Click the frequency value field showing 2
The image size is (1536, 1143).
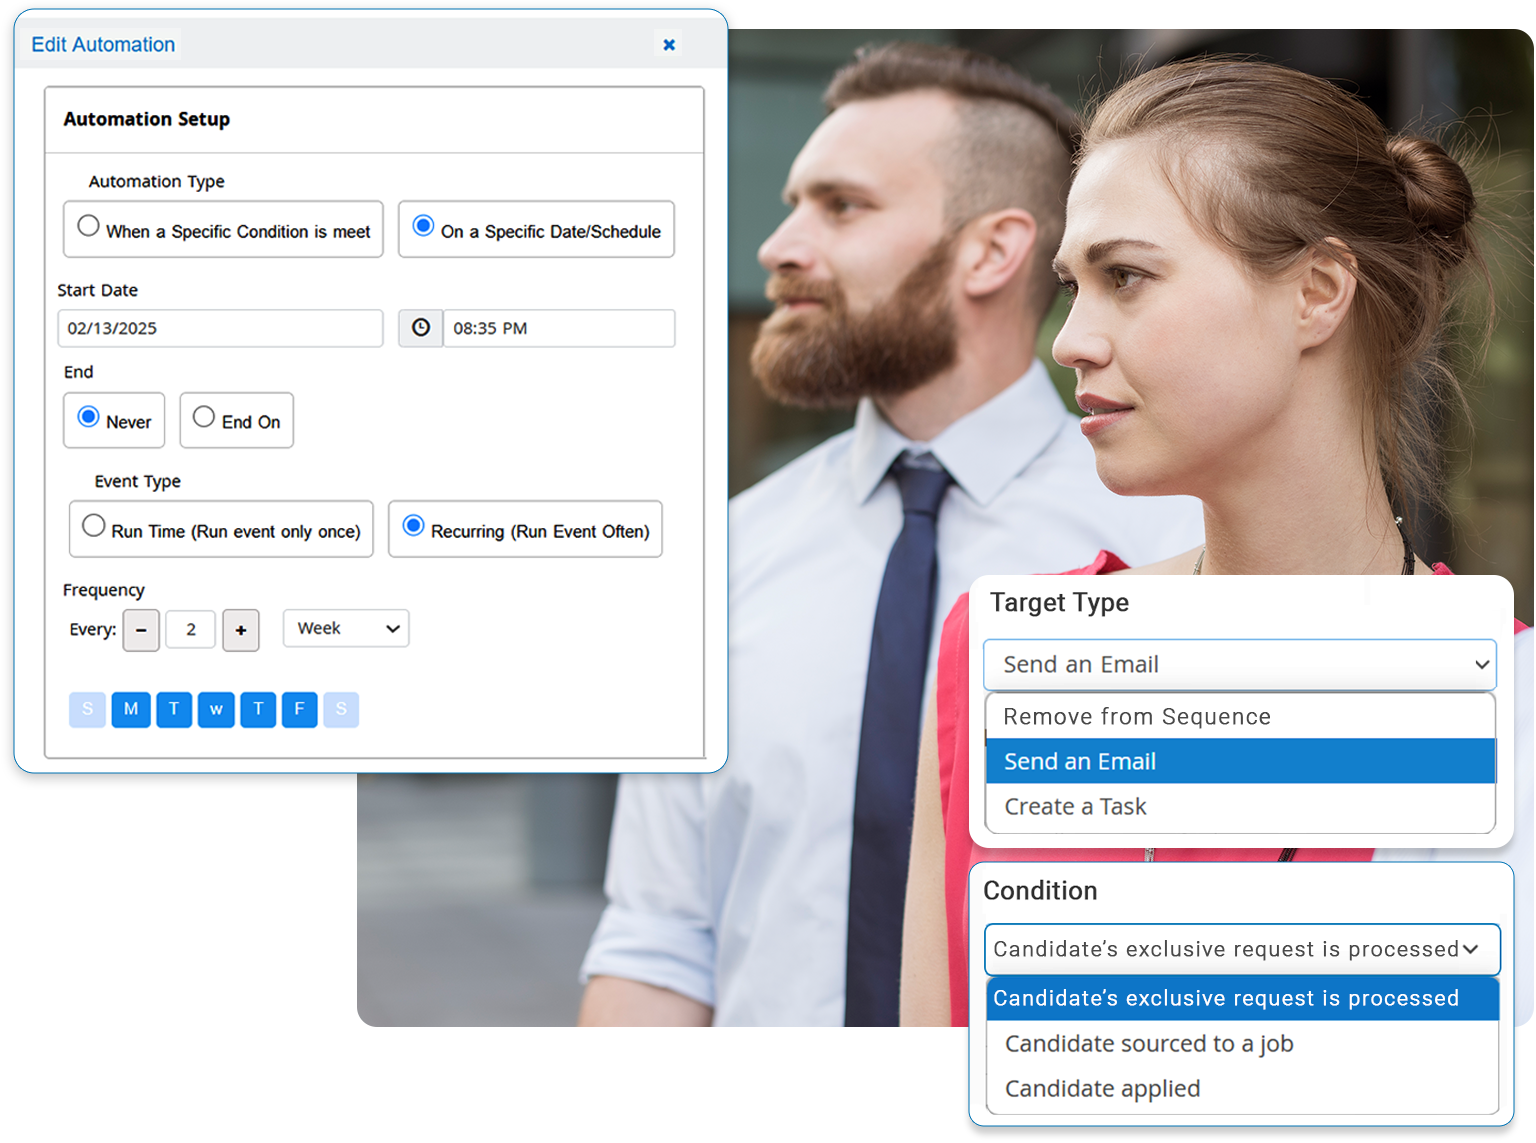click(x=190, y=630)
